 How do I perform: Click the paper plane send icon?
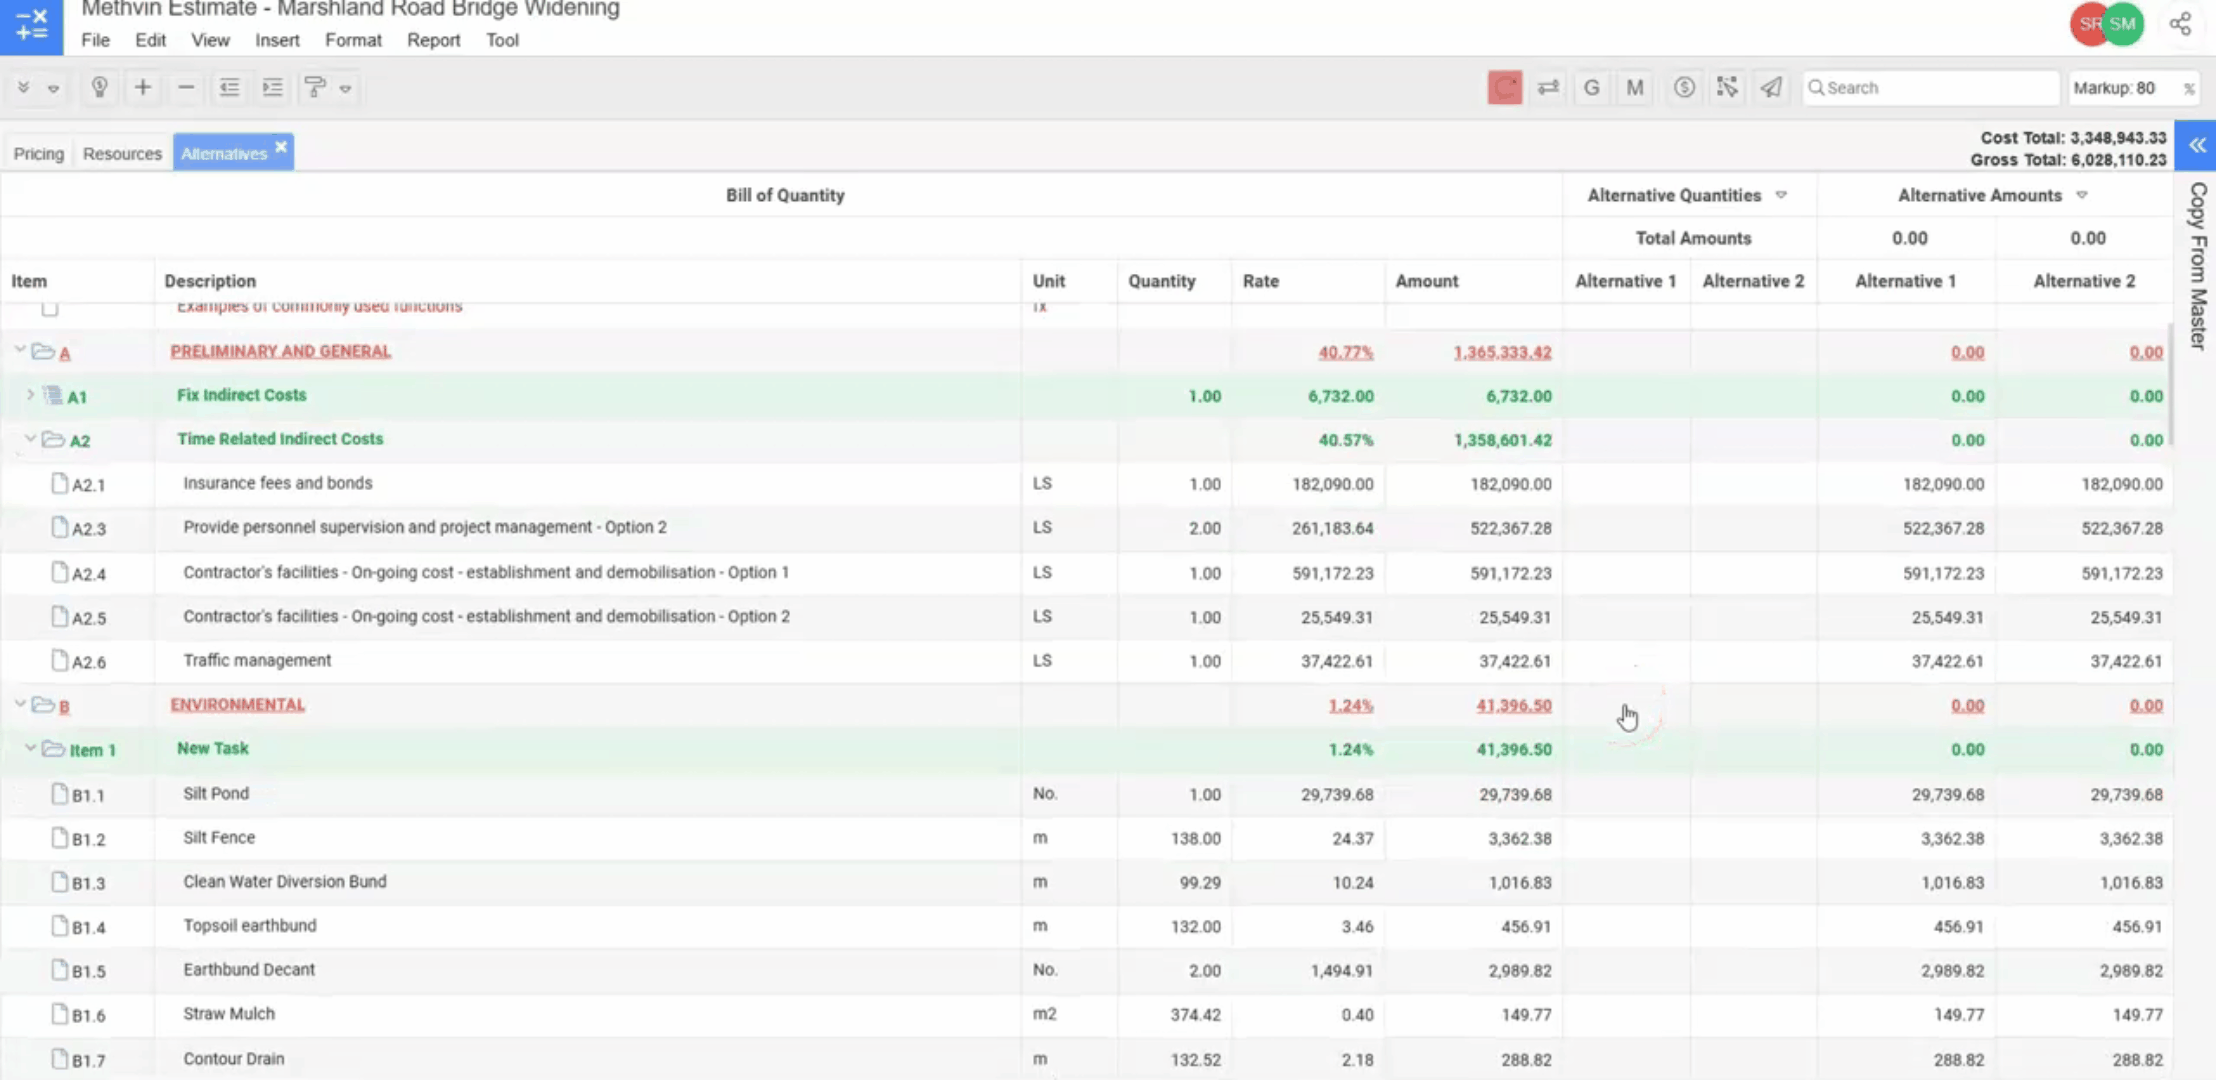pos(1771,88)
